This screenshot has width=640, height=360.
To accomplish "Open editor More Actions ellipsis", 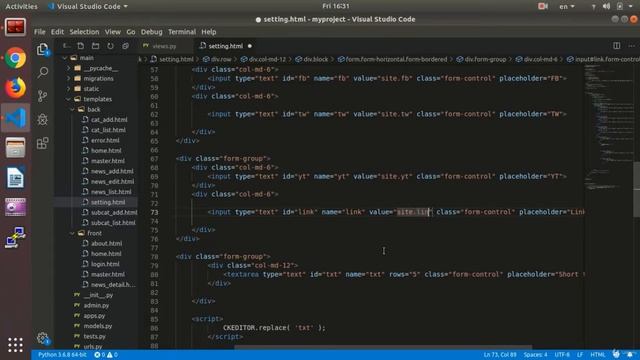I will 631,46.
